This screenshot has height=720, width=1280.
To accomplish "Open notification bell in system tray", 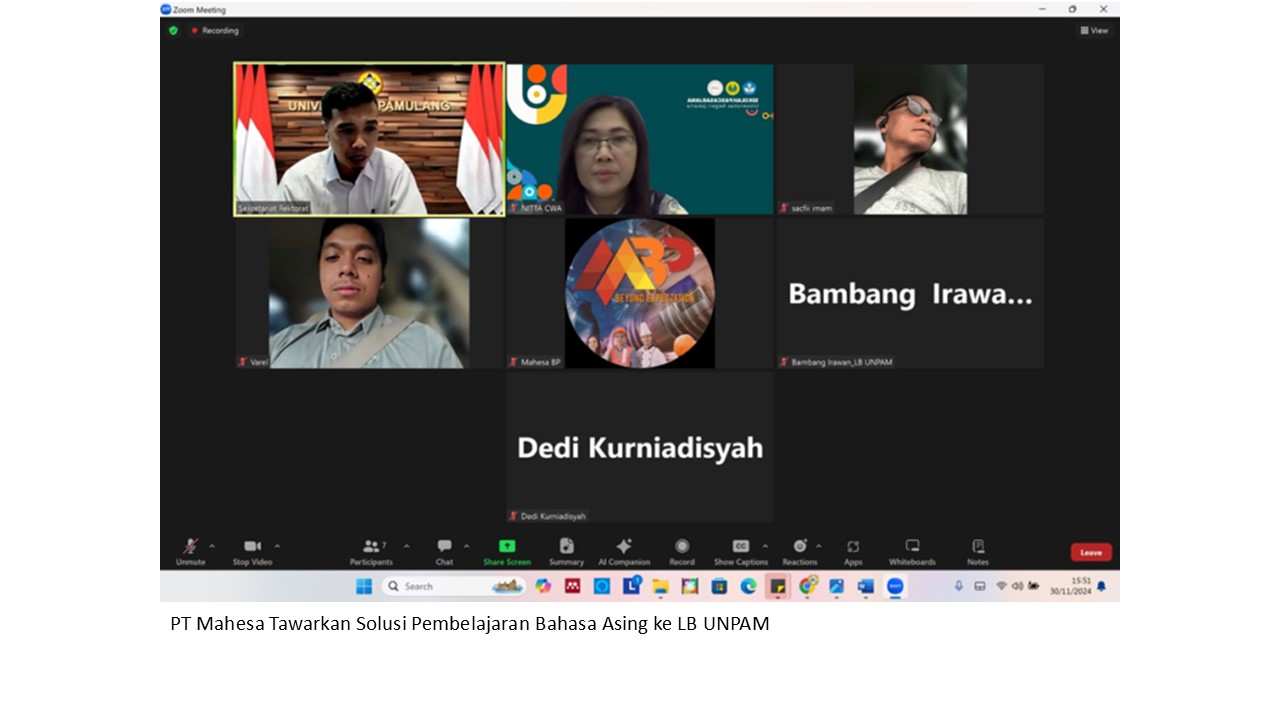I will pos(1102,586).
